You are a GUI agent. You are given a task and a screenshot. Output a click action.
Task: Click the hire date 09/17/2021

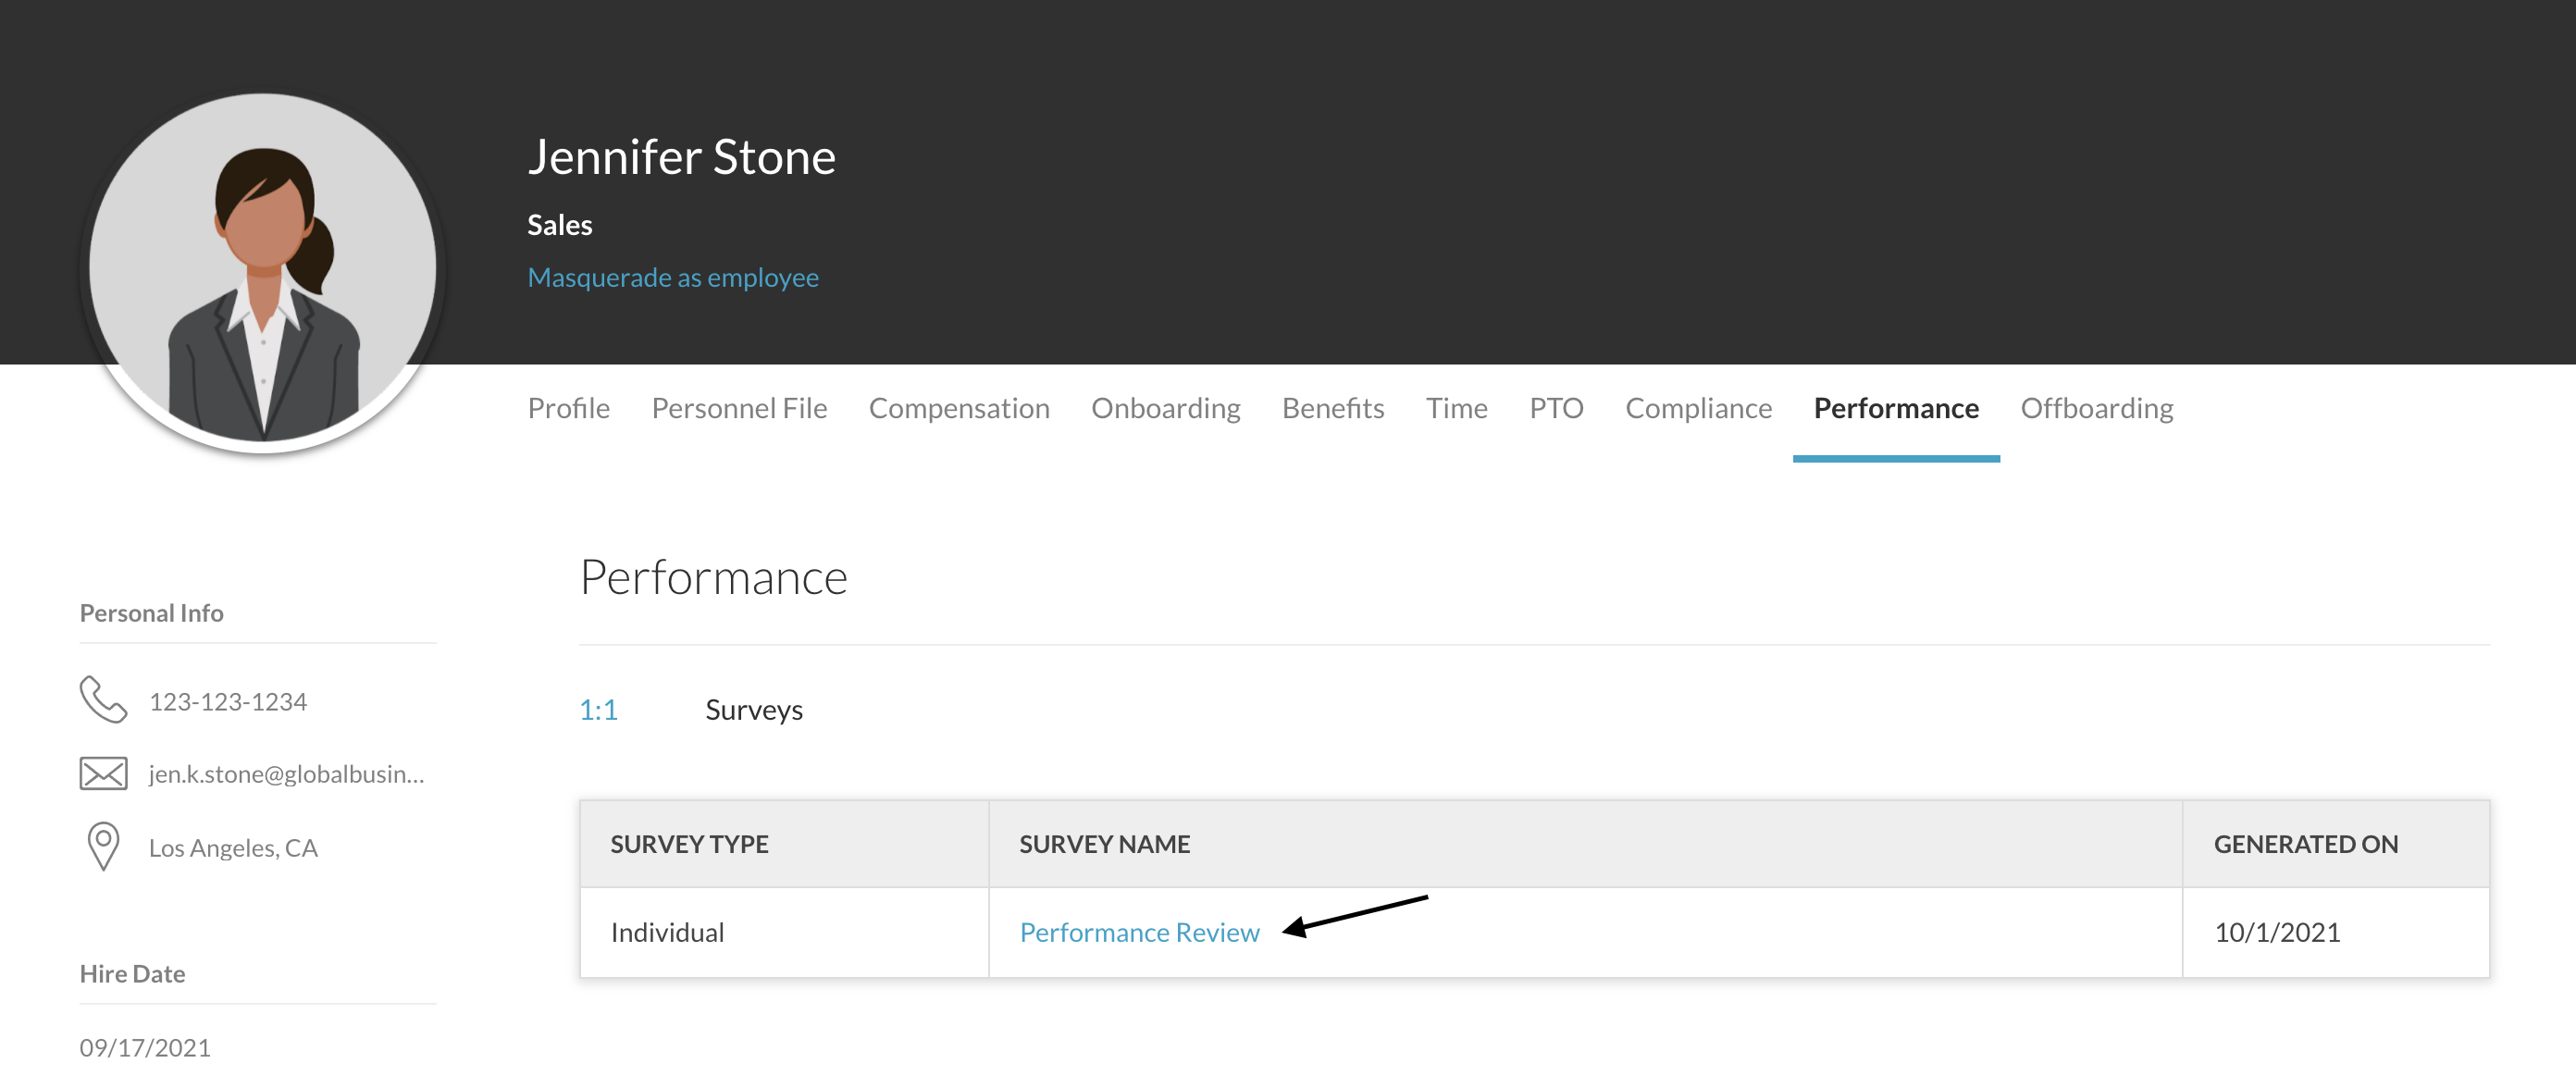coord(145,1046)
